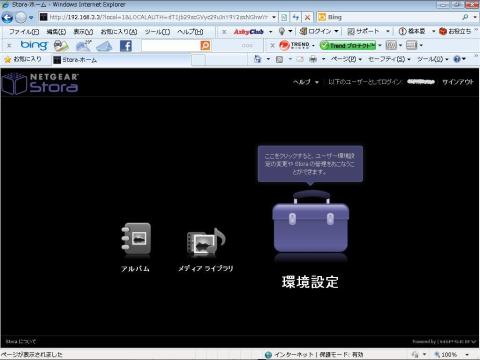Click the Powered by link in the footer
This screenshot has height=360, width=480.
click(x=443, y=342)
